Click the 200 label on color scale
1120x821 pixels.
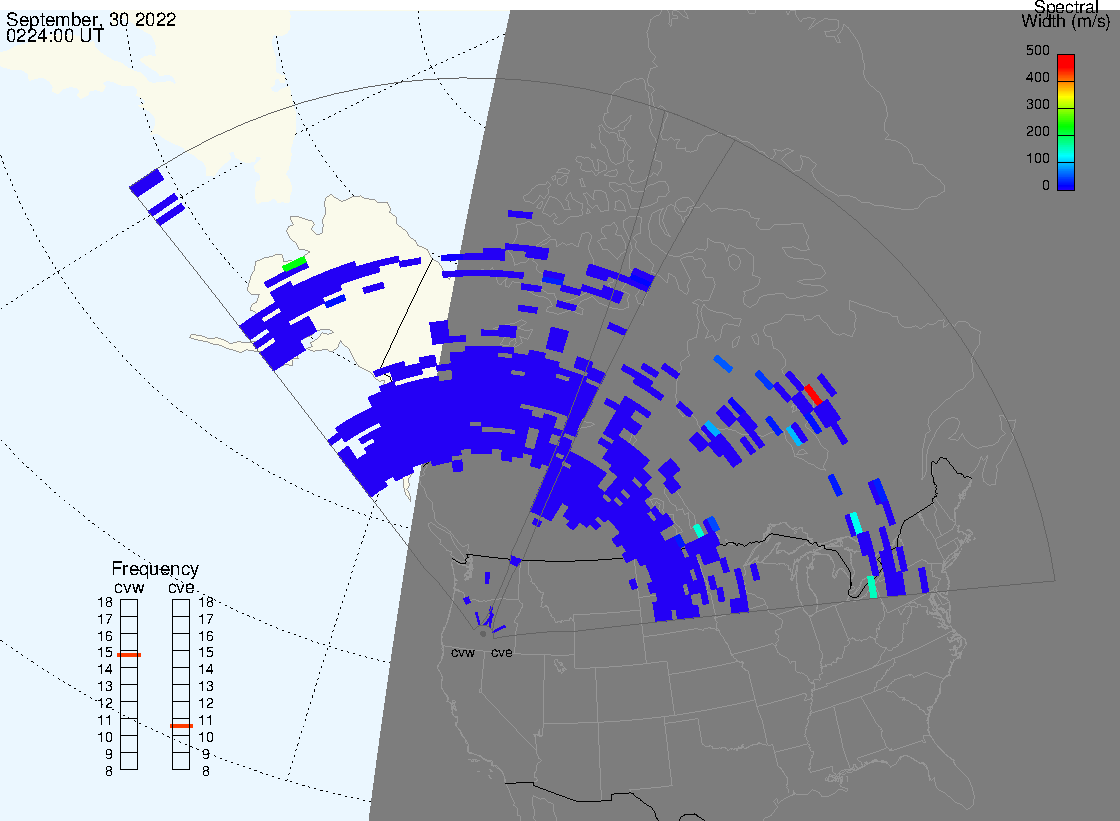click(1037, 131)
